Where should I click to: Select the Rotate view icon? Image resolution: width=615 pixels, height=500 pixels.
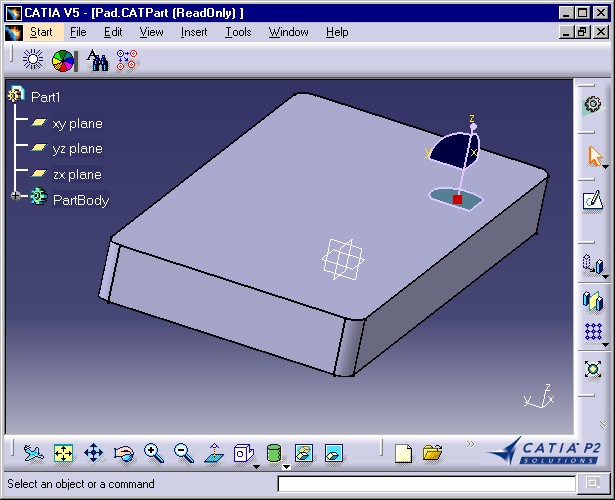coord(123,453)
